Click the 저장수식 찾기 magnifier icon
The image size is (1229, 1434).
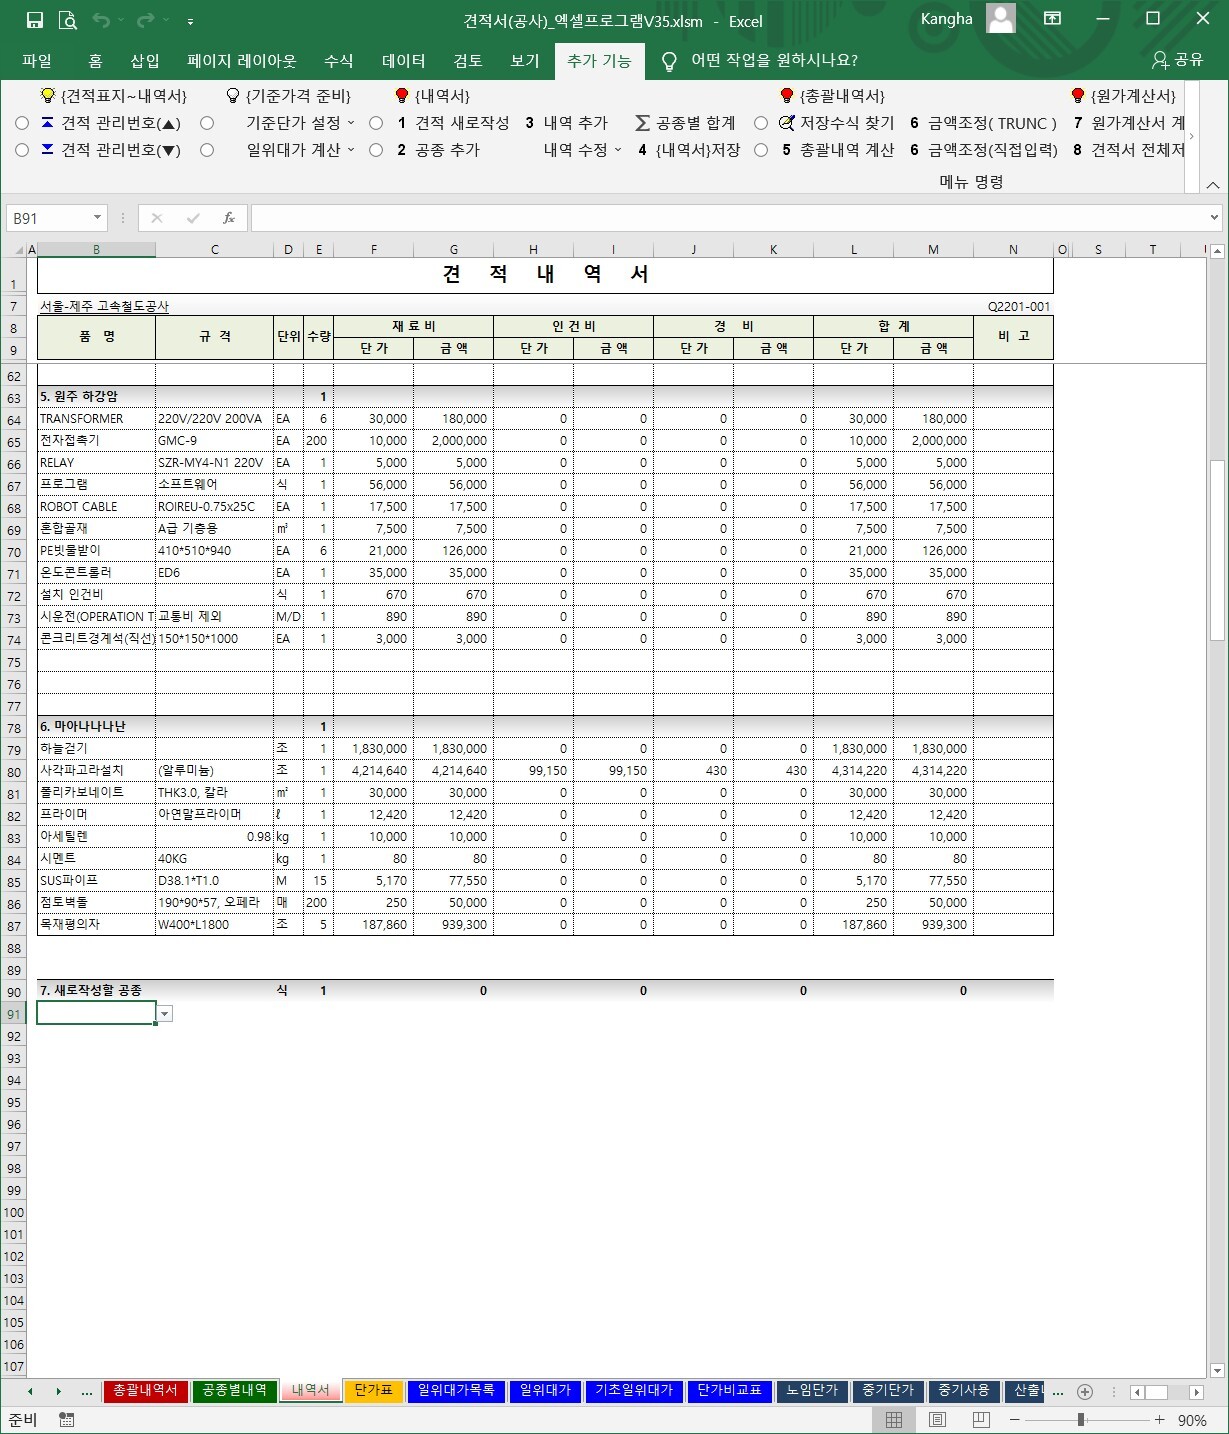click(787, 123)
